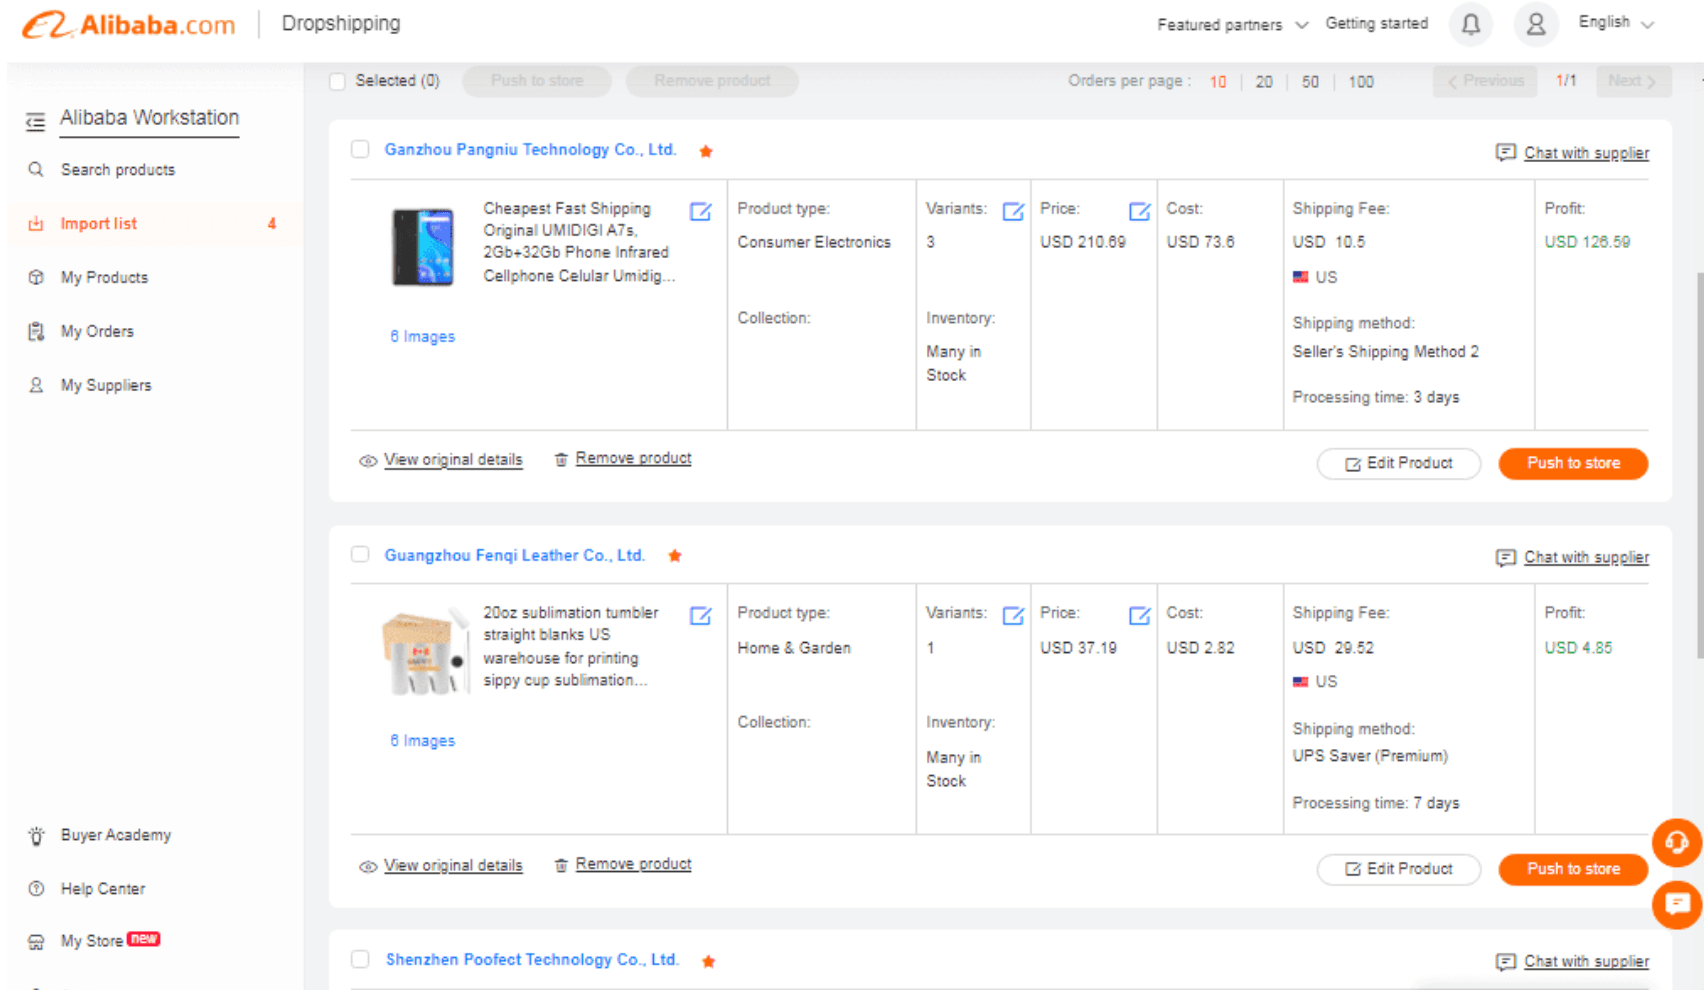The image size is (1704, 990).
Task: Push the UMIDIGI phone product to store
Action: [x=1573, y=463]
